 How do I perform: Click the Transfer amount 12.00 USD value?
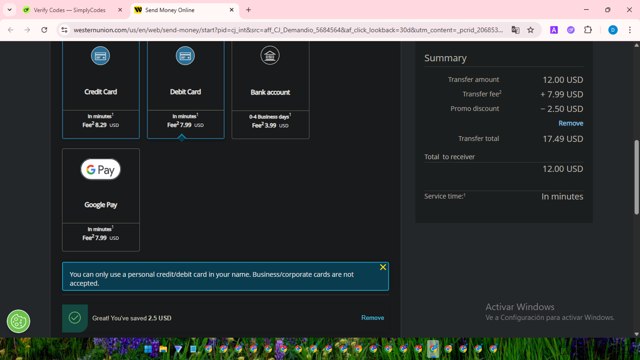pyautogui.click(x=563, y=80)
